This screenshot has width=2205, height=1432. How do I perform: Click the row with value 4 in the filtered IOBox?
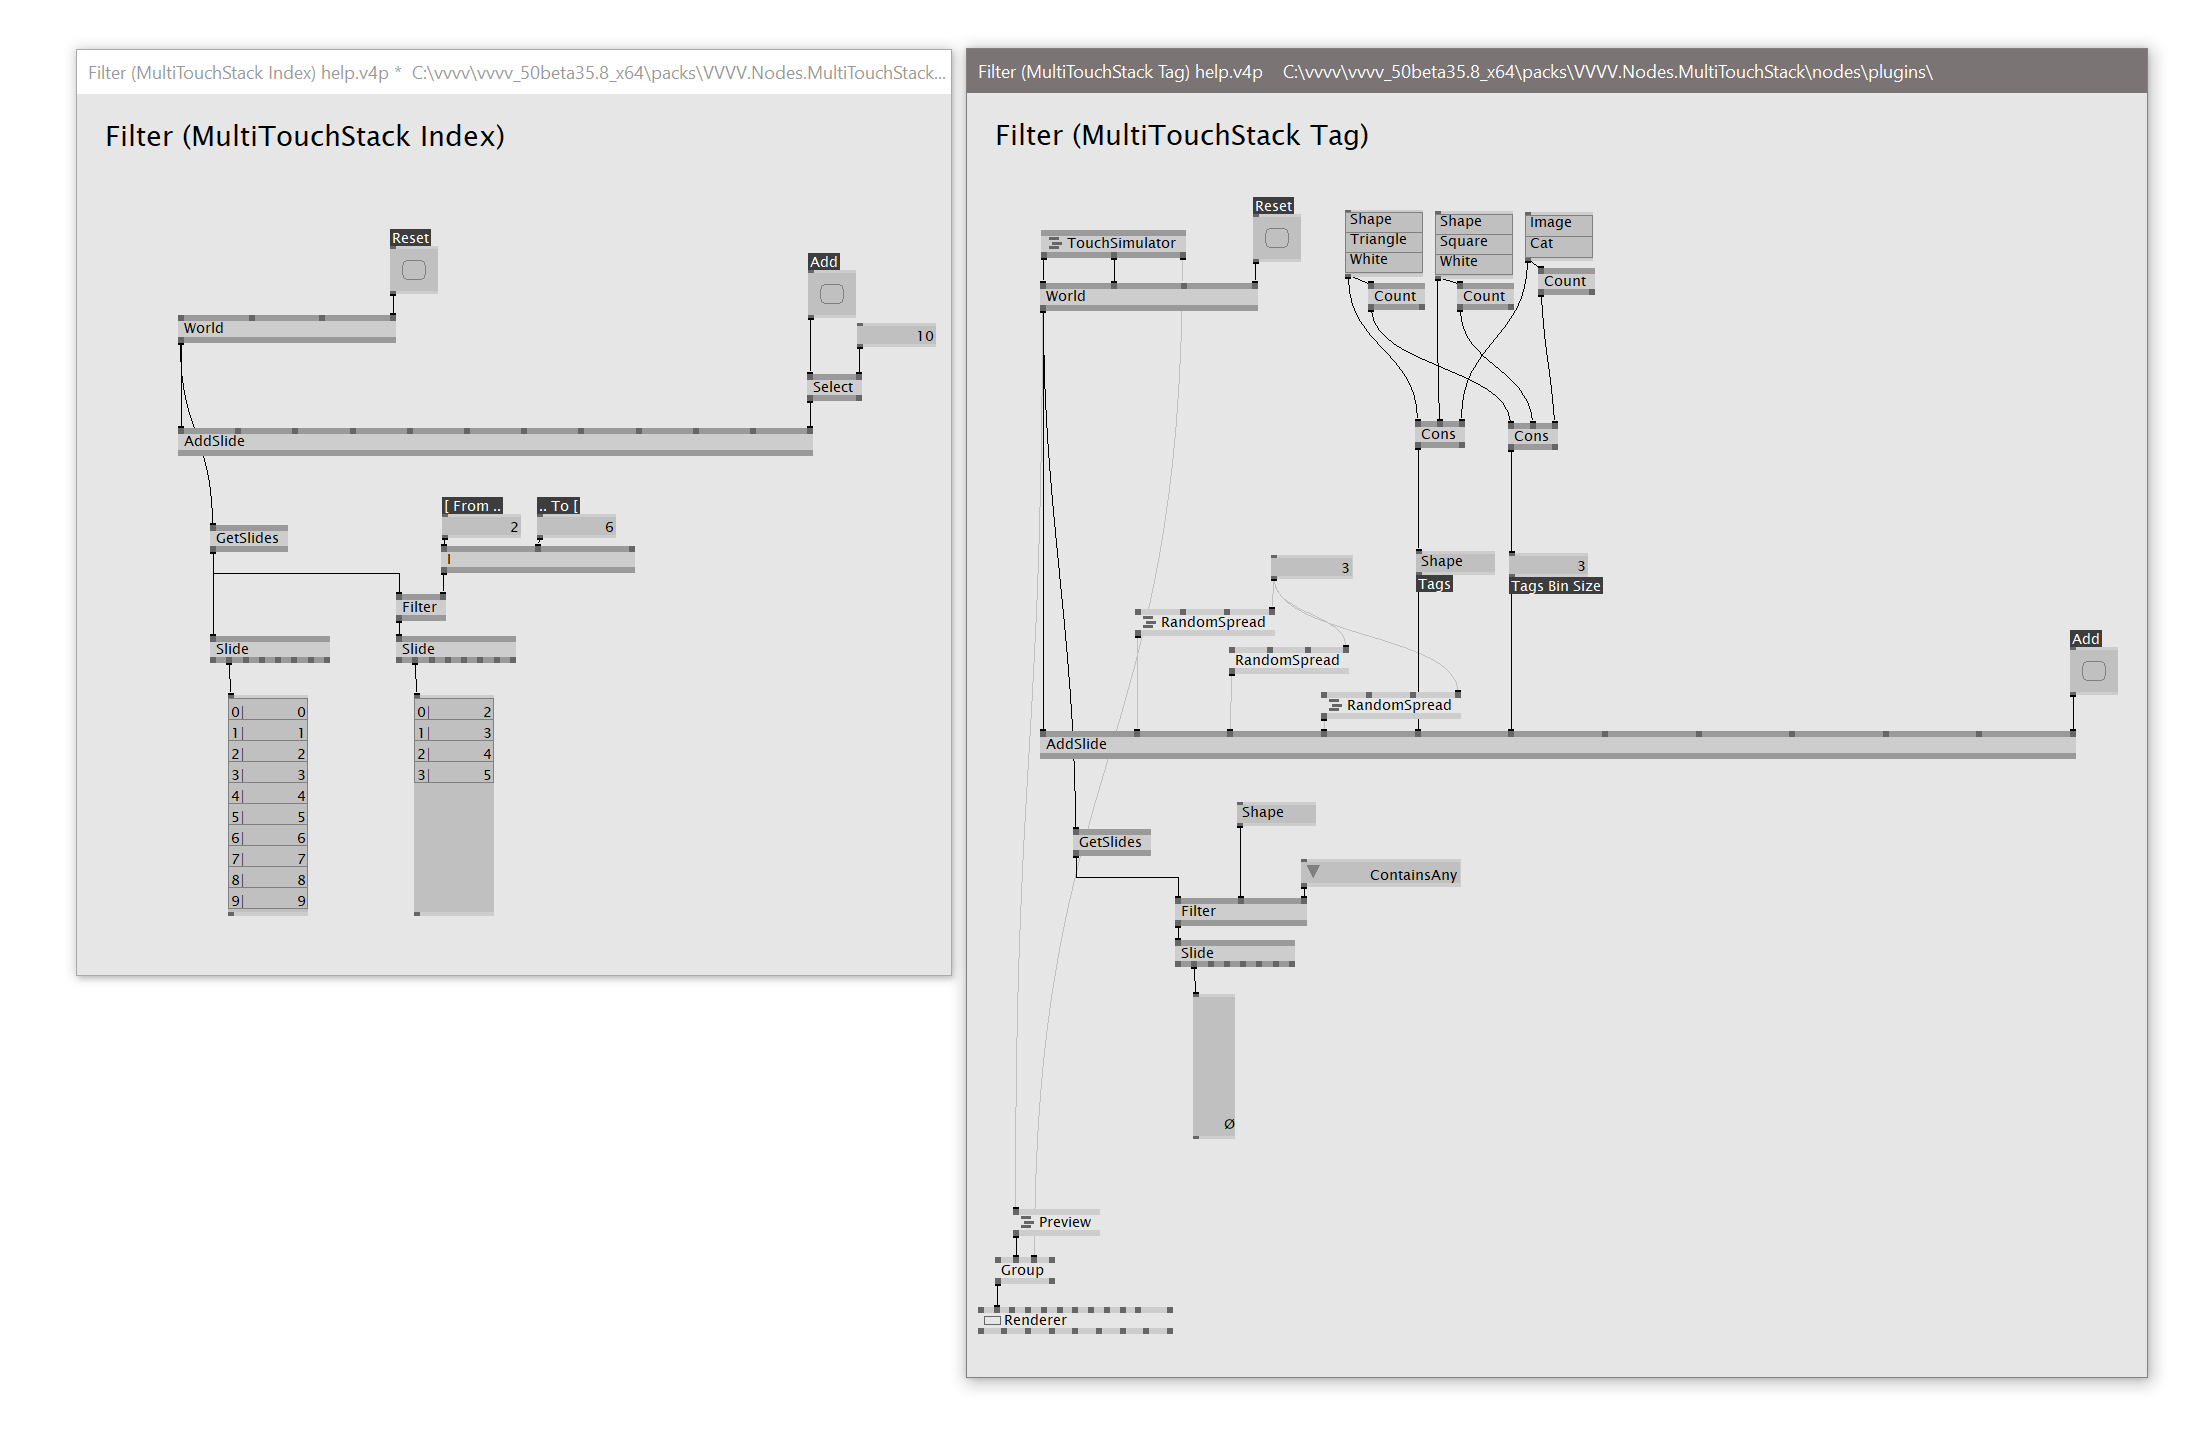(x=454, y=754)
